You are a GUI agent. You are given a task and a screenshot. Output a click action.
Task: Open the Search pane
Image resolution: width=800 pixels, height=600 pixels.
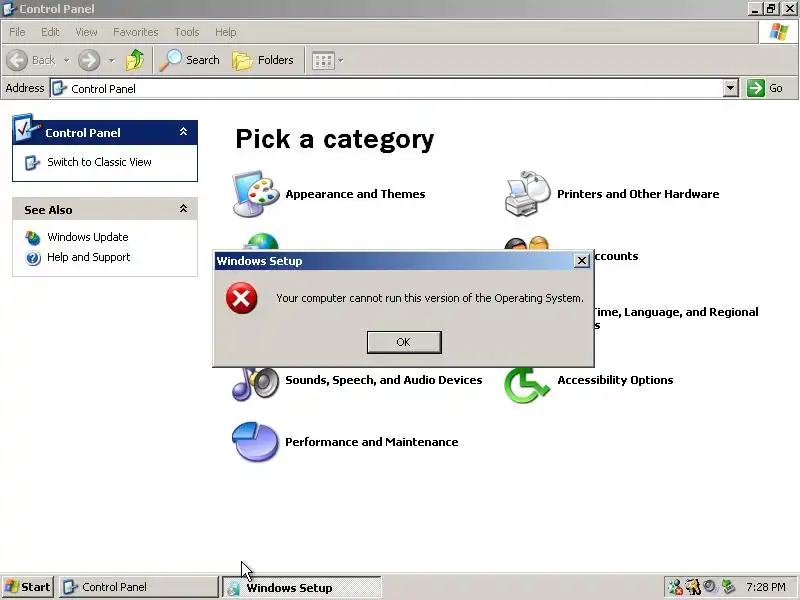[x=189, y=60]
